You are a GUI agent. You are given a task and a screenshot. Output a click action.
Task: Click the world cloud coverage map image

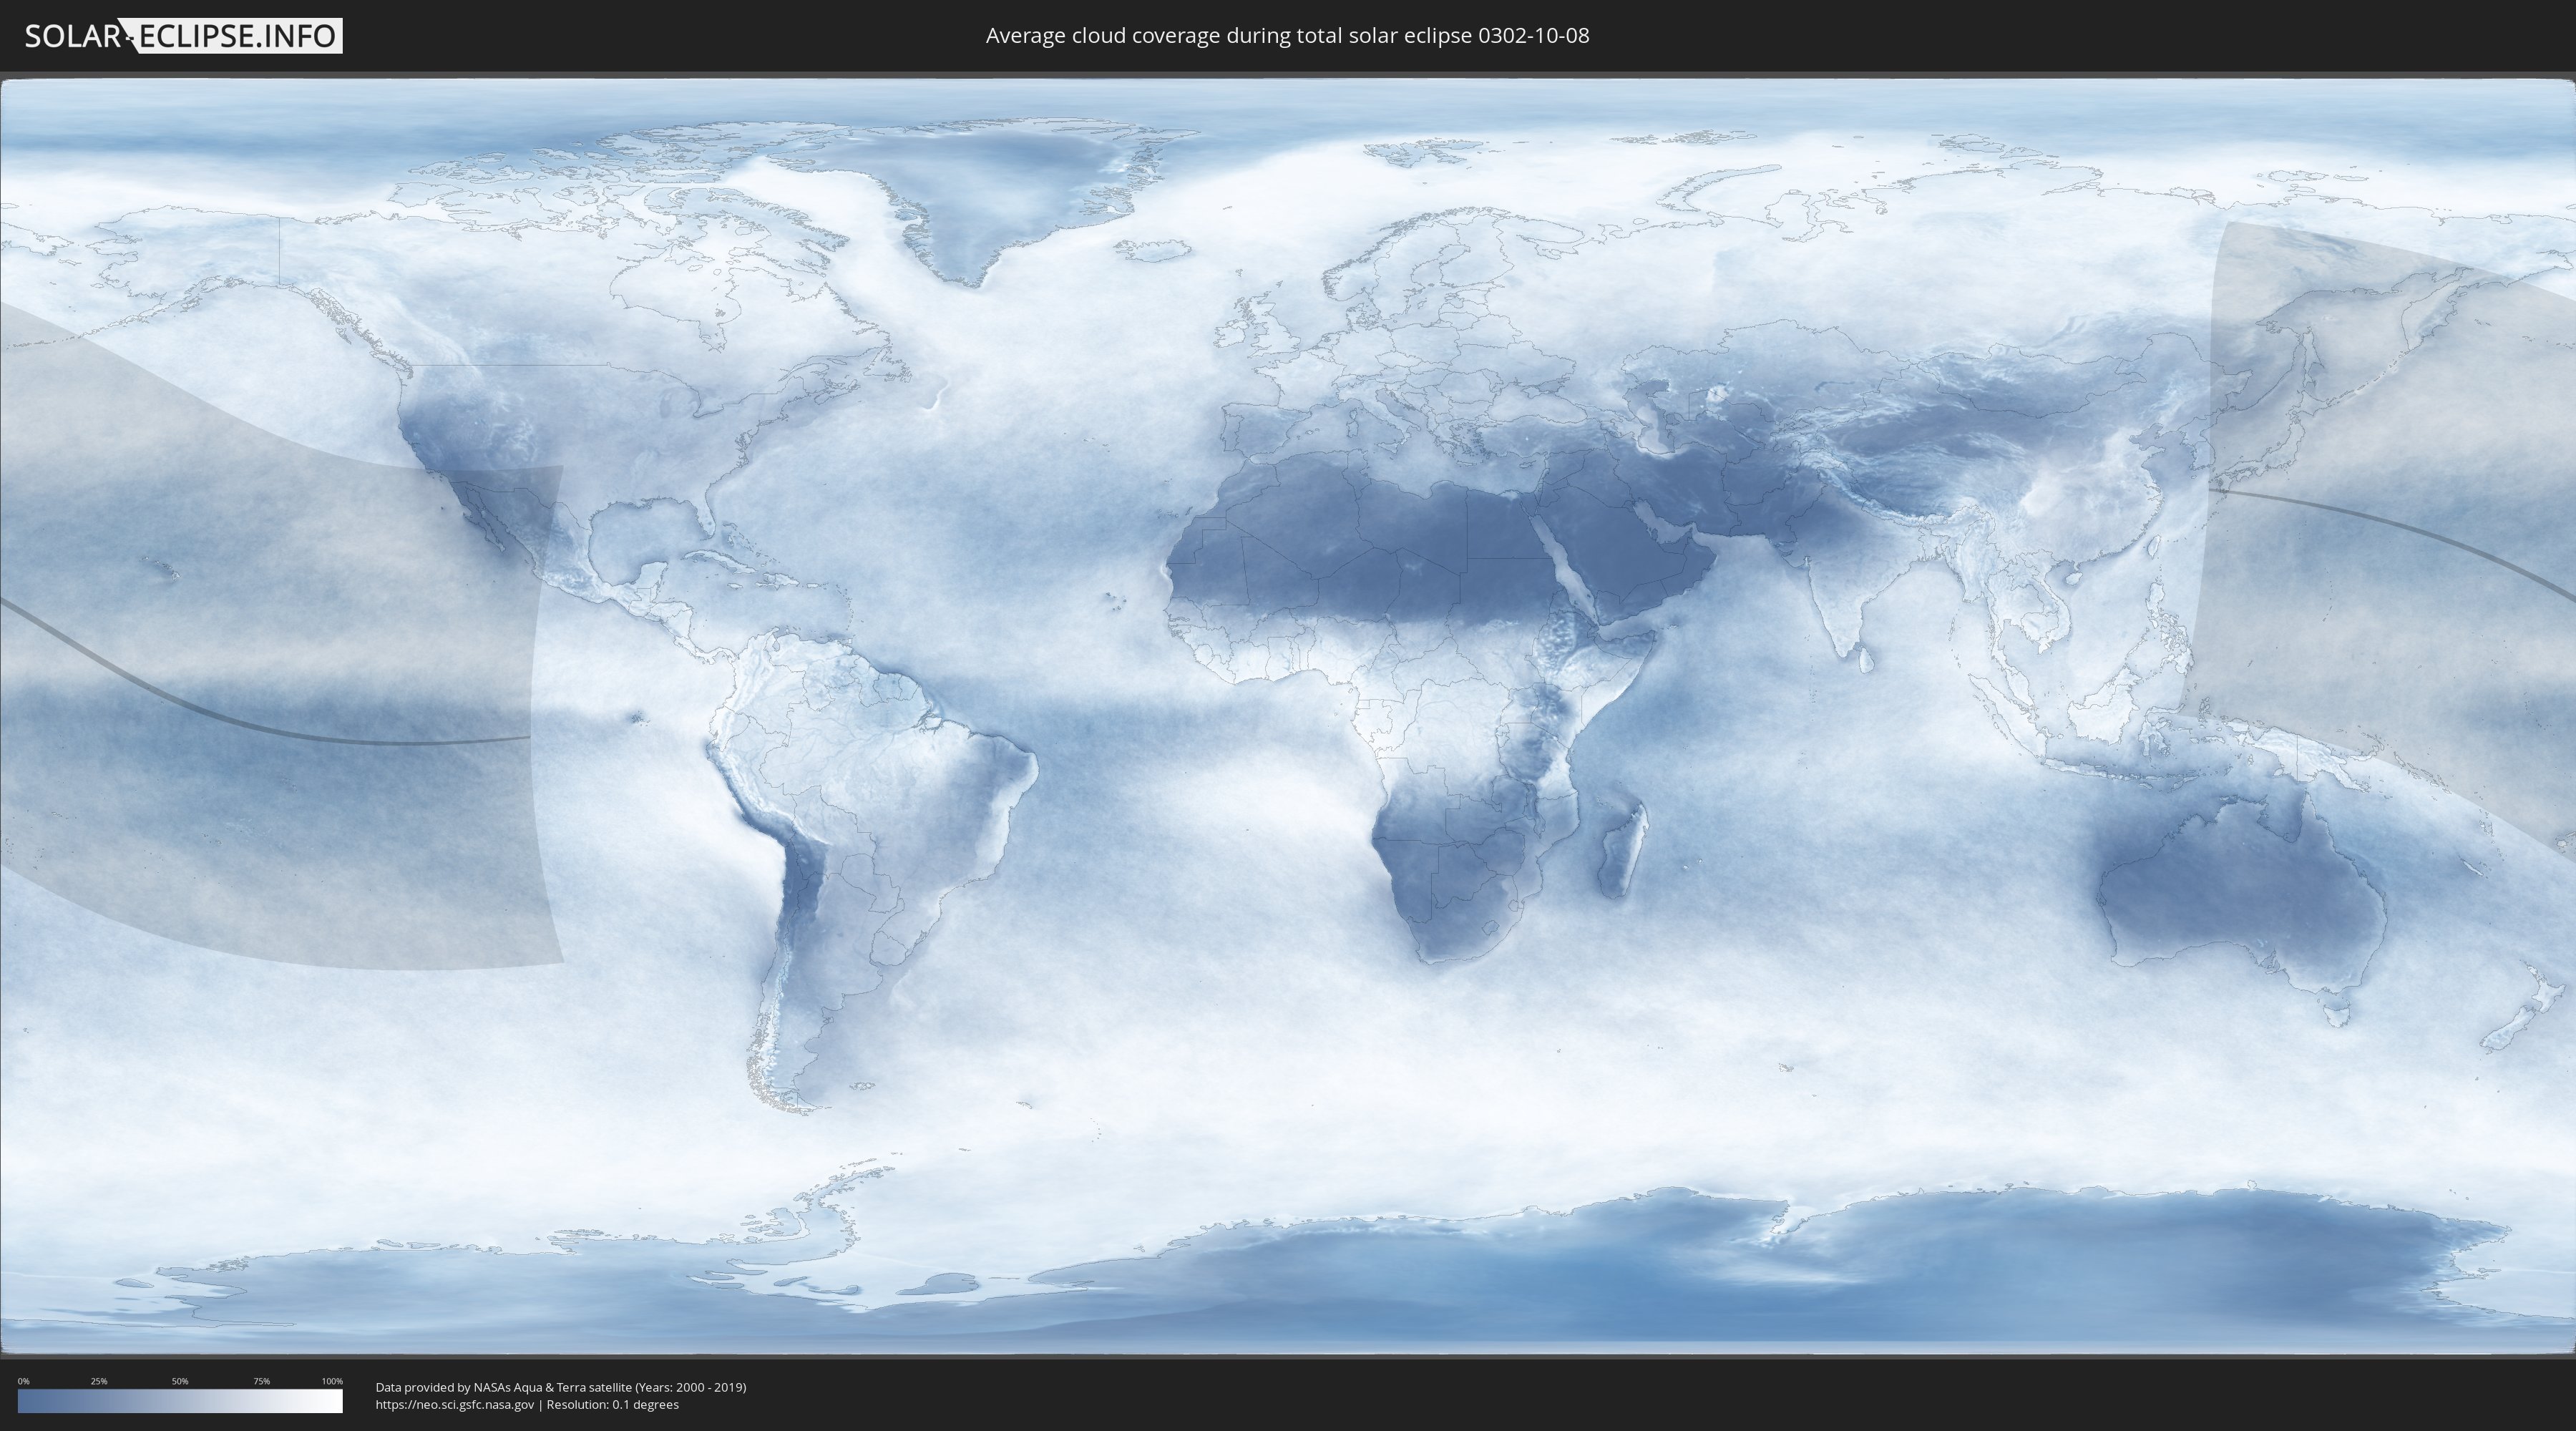[1288, 716]
